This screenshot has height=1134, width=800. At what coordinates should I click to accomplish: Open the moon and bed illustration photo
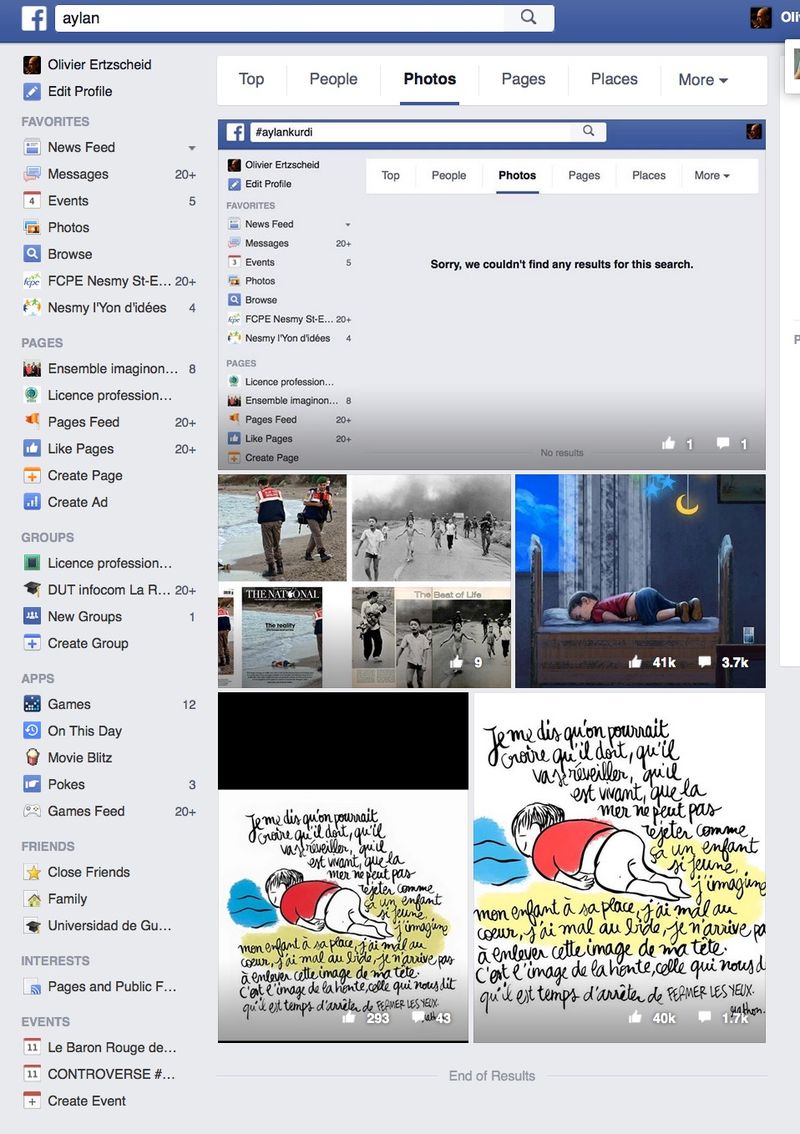click(x=640, y=580)
